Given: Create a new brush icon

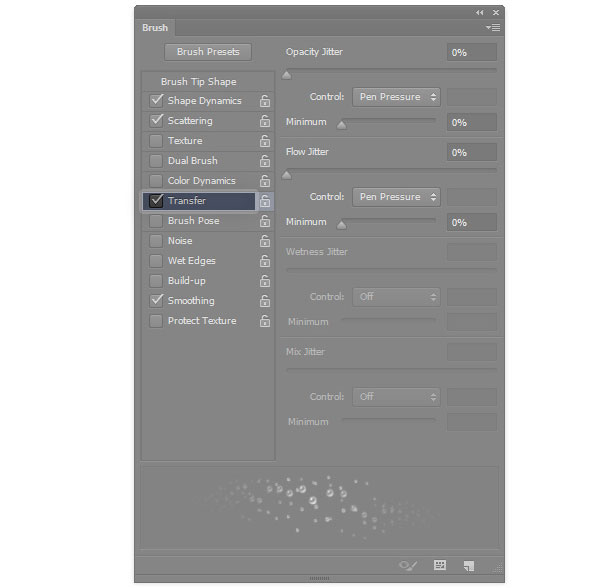Looking at the screenshot, I should (469, 566).
